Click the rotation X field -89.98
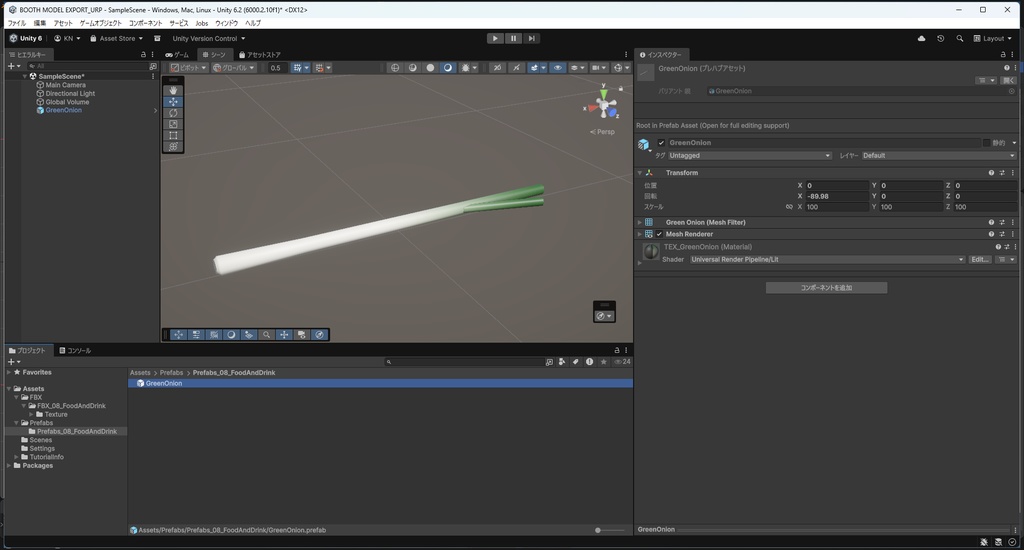This screenshot has width=1024, height=550. [837, 196]
